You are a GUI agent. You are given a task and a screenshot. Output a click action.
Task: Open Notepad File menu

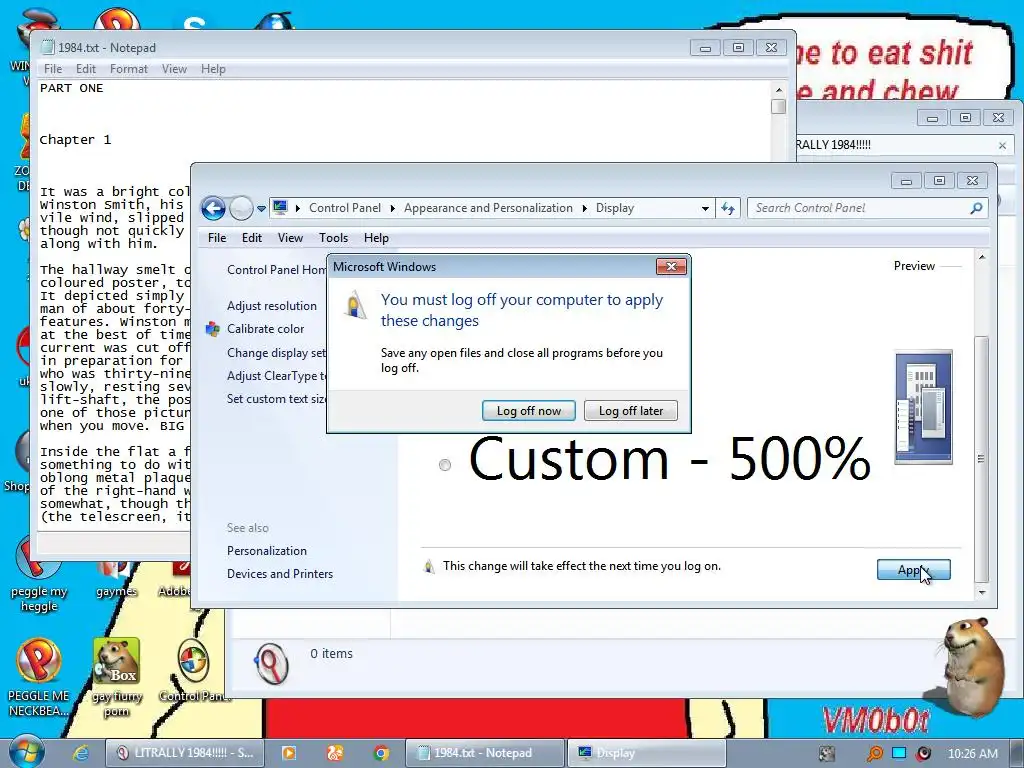point(53,69)
